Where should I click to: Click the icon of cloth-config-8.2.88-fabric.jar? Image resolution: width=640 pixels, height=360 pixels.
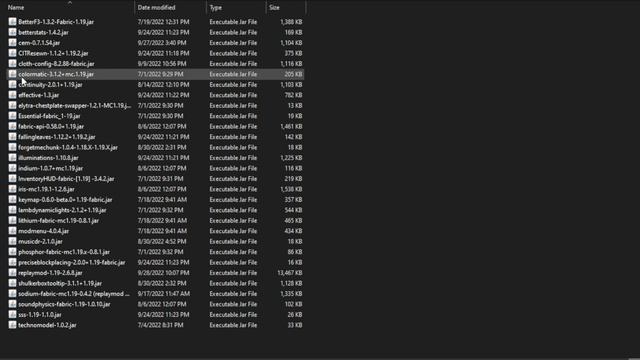tap(13, 64)
